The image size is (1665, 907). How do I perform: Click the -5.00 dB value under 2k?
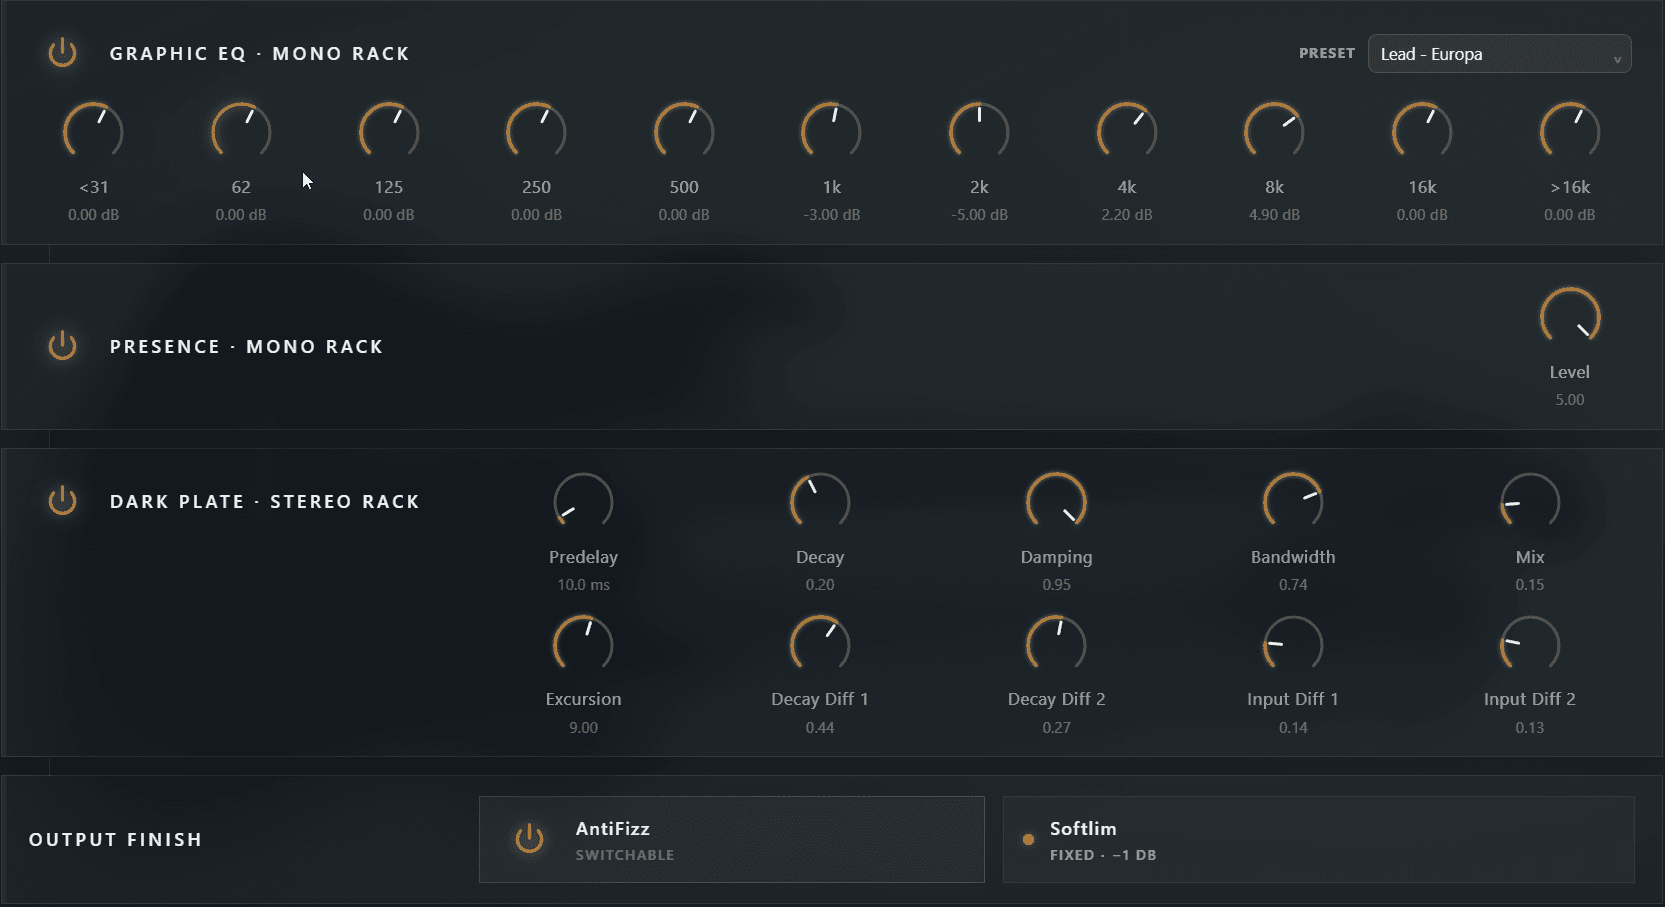(x=979, y=215)
